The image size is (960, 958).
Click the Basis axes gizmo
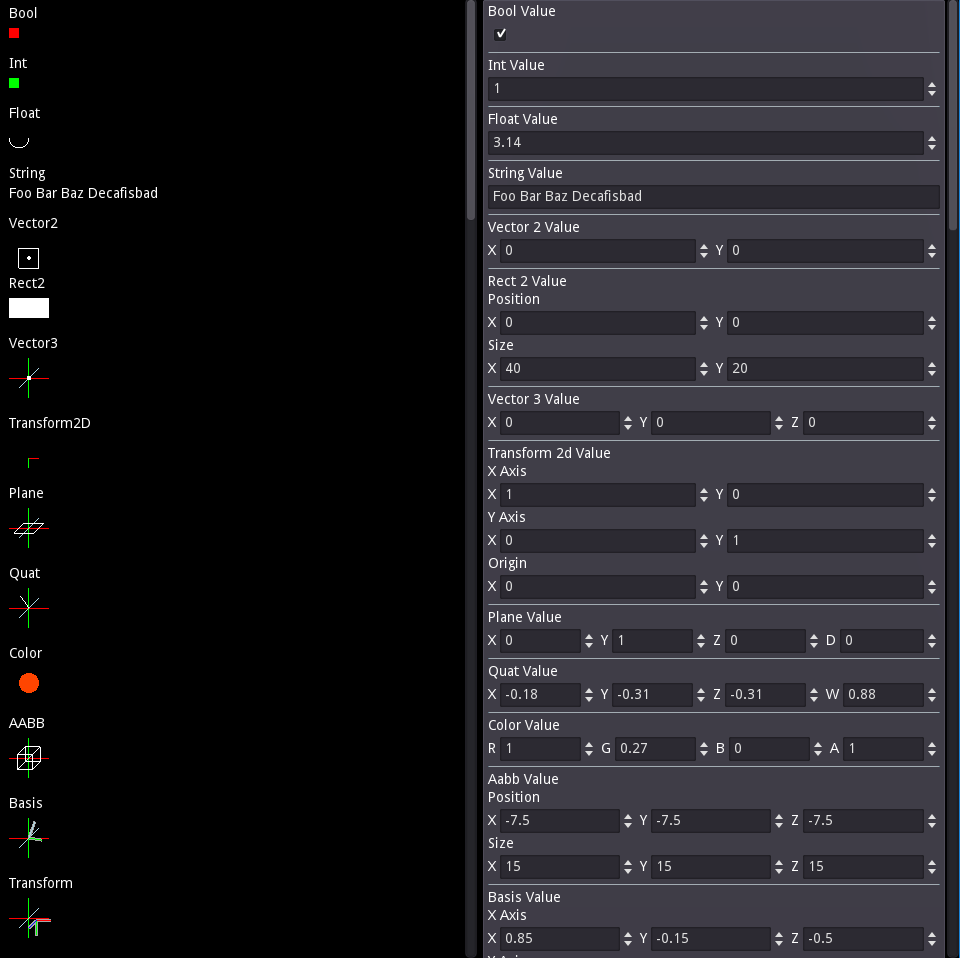[29, 838]
